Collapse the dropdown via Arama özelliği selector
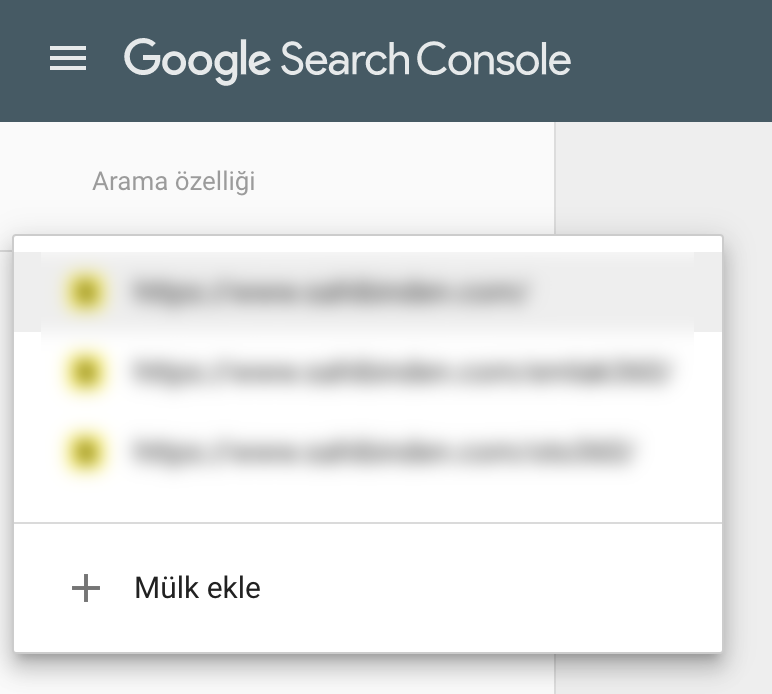 pos(174,181)
